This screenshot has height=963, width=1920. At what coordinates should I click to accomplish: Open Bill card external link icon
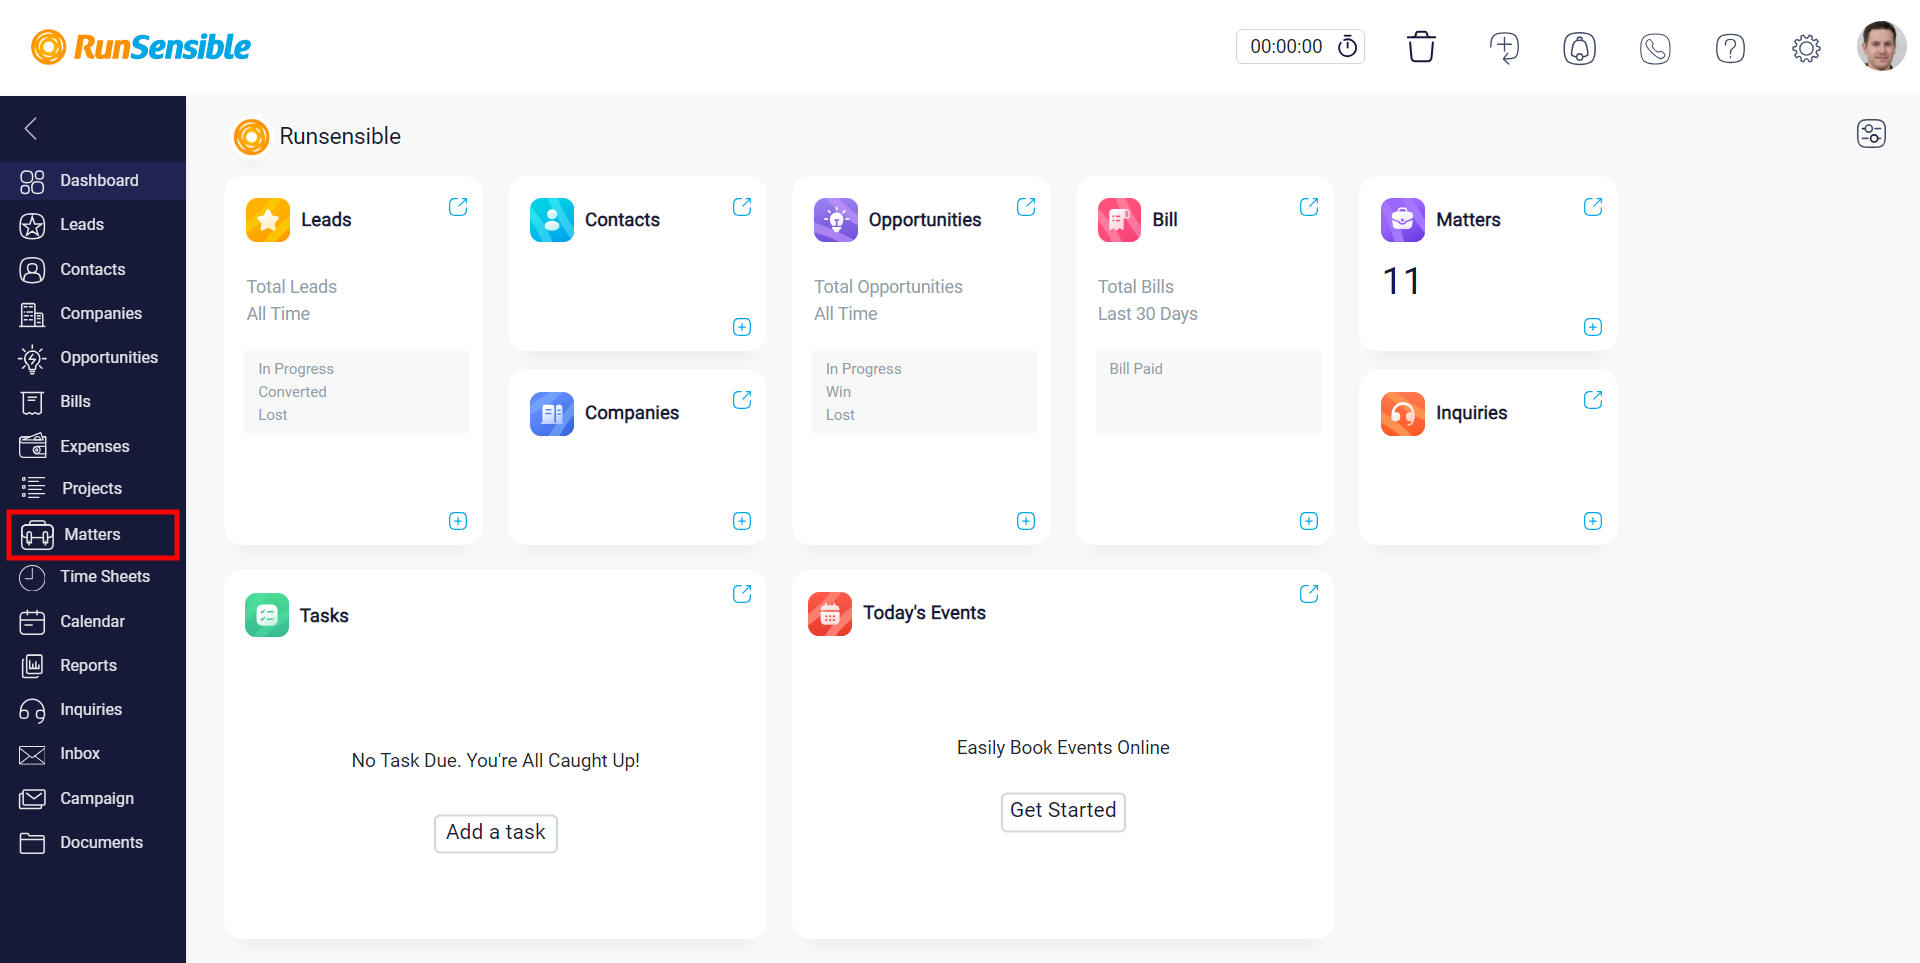pyautogui.click(x=1309, y=207)
